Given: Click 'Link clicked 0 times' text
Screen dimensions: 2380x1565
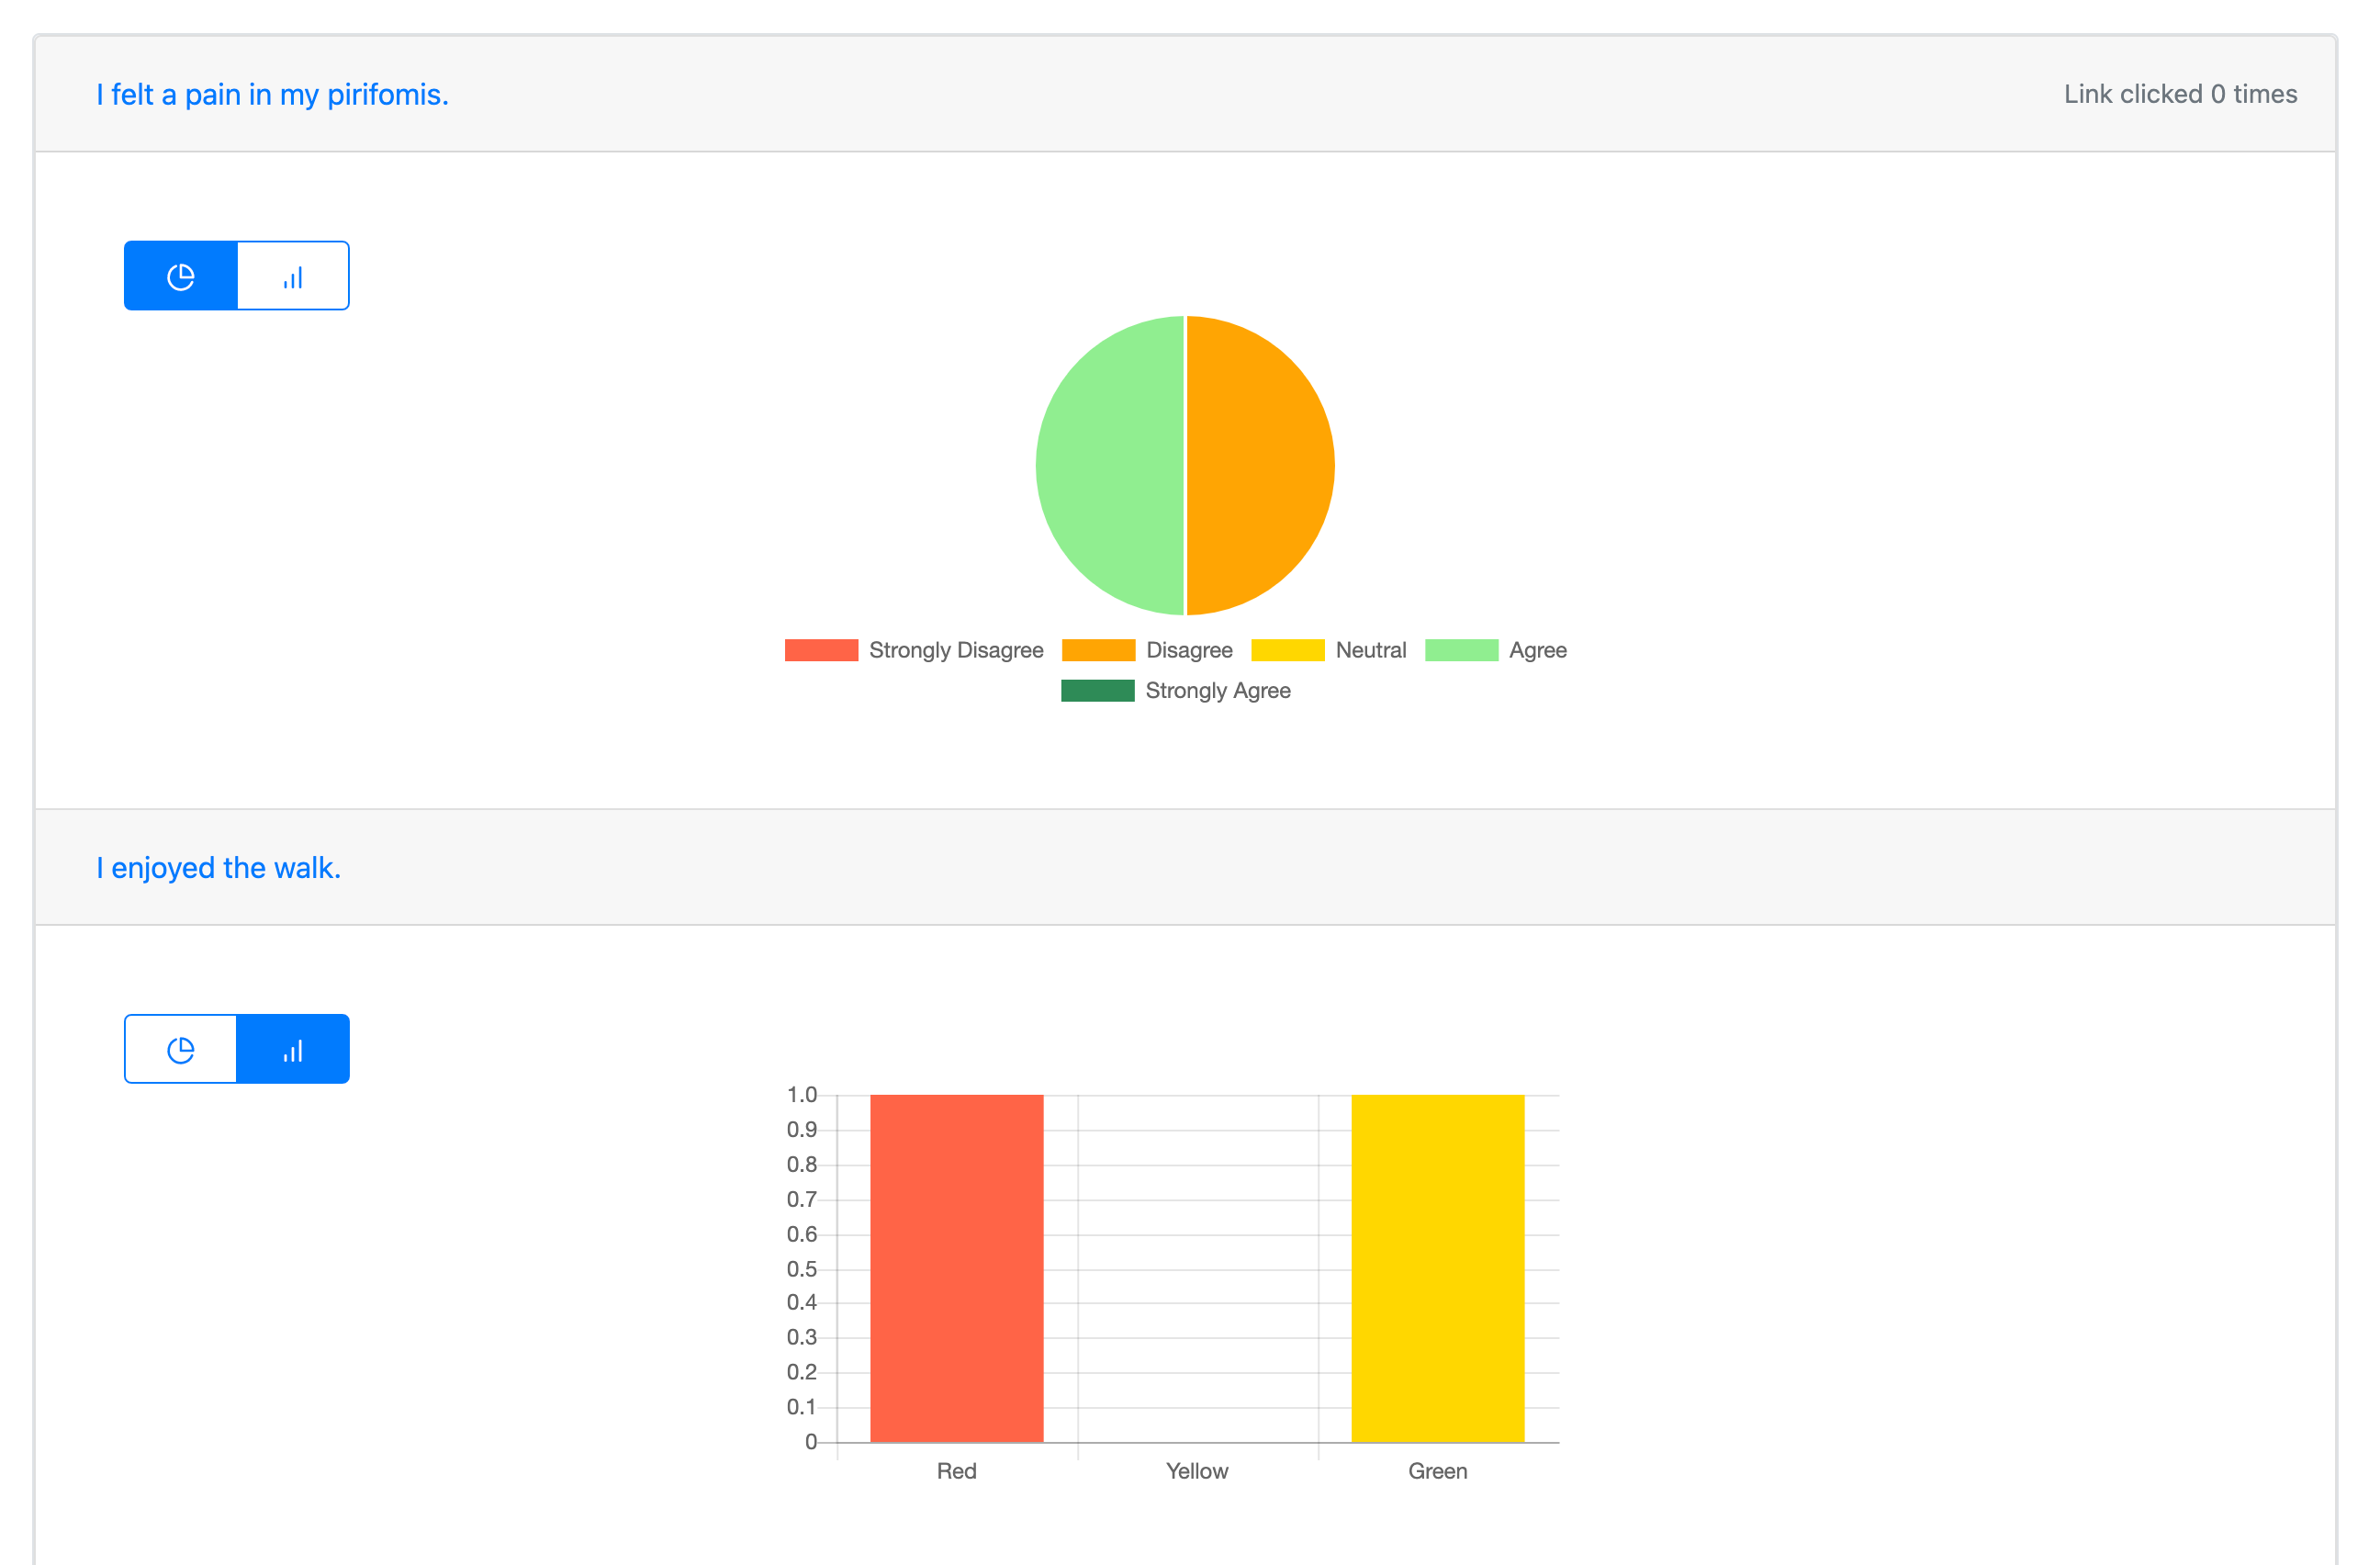Looking at the screenshot, I should (x=2180, y=94).
